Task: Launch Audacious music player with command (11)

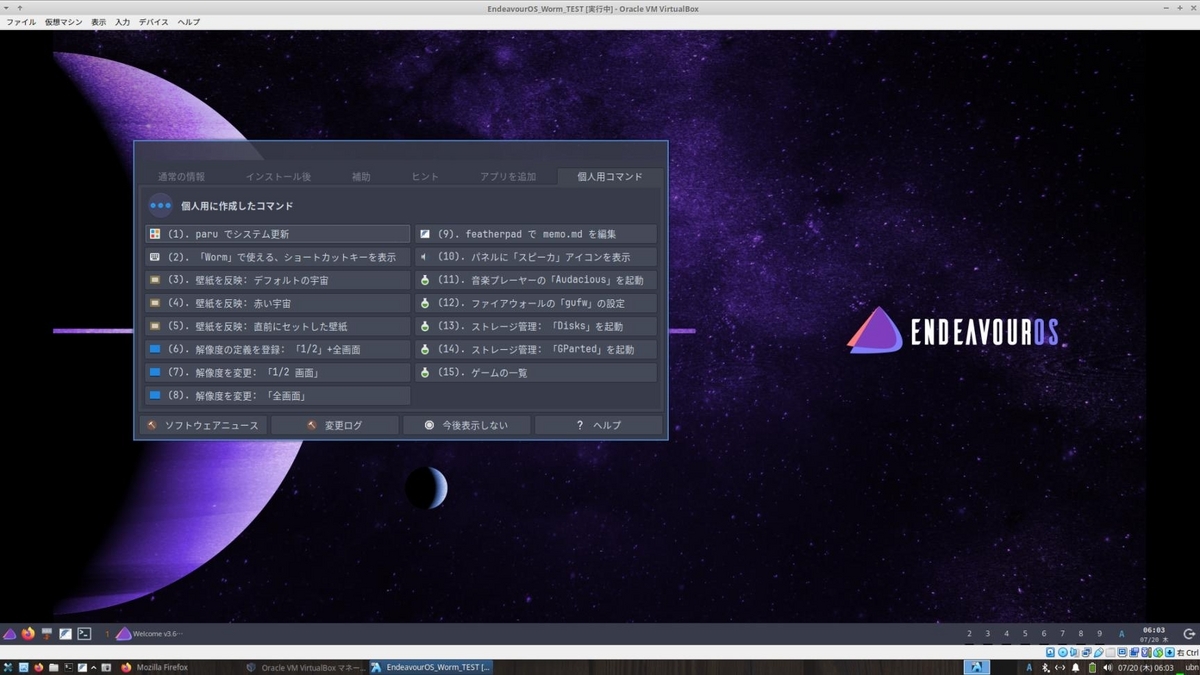Action: coord(536,280)
